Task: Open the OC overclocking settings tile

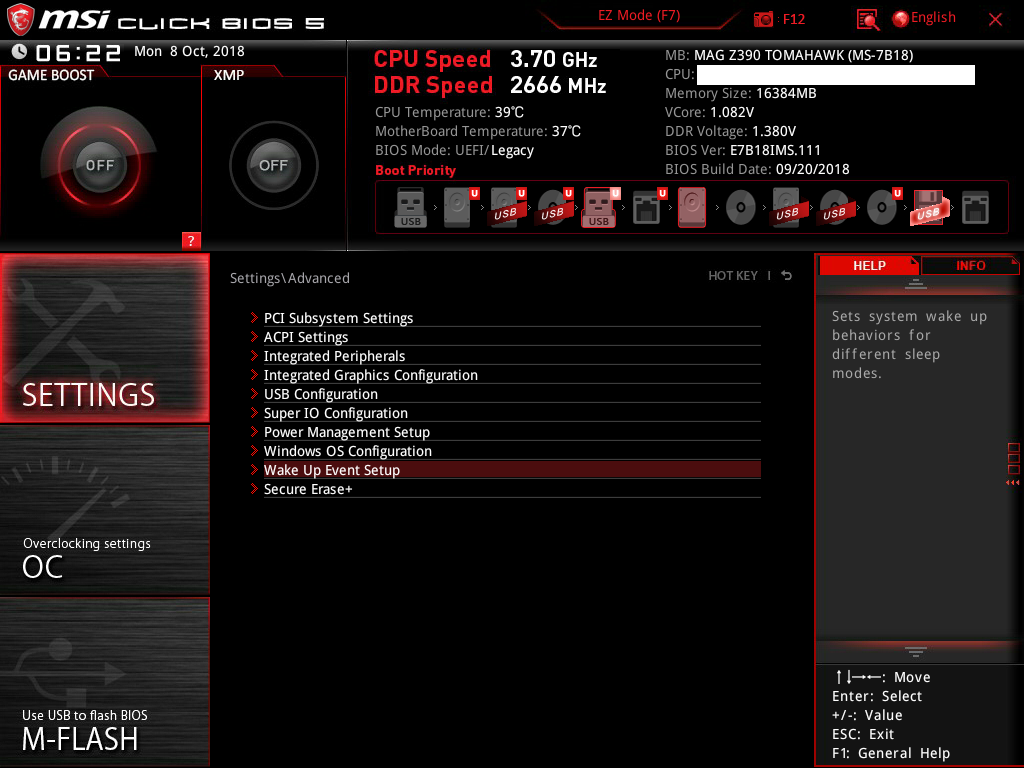Action: pyautogui.click(x=104, y=510)
